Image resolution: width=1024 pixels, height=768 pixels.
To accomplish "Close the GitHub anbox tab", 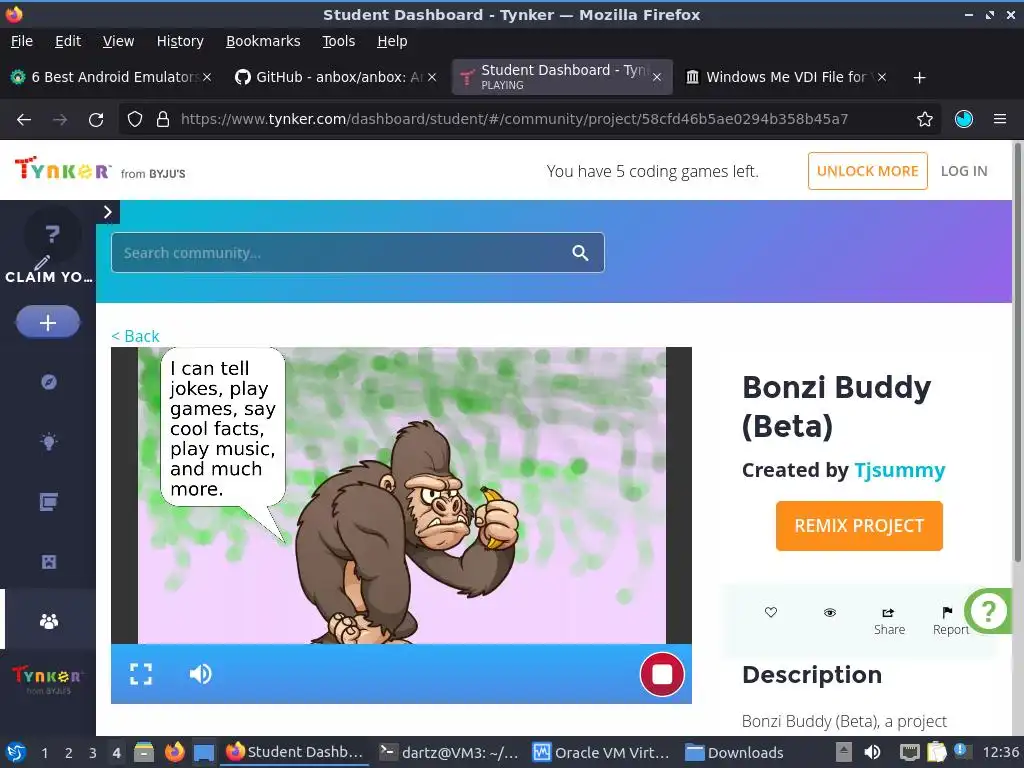I will click(x=432, y=77).
